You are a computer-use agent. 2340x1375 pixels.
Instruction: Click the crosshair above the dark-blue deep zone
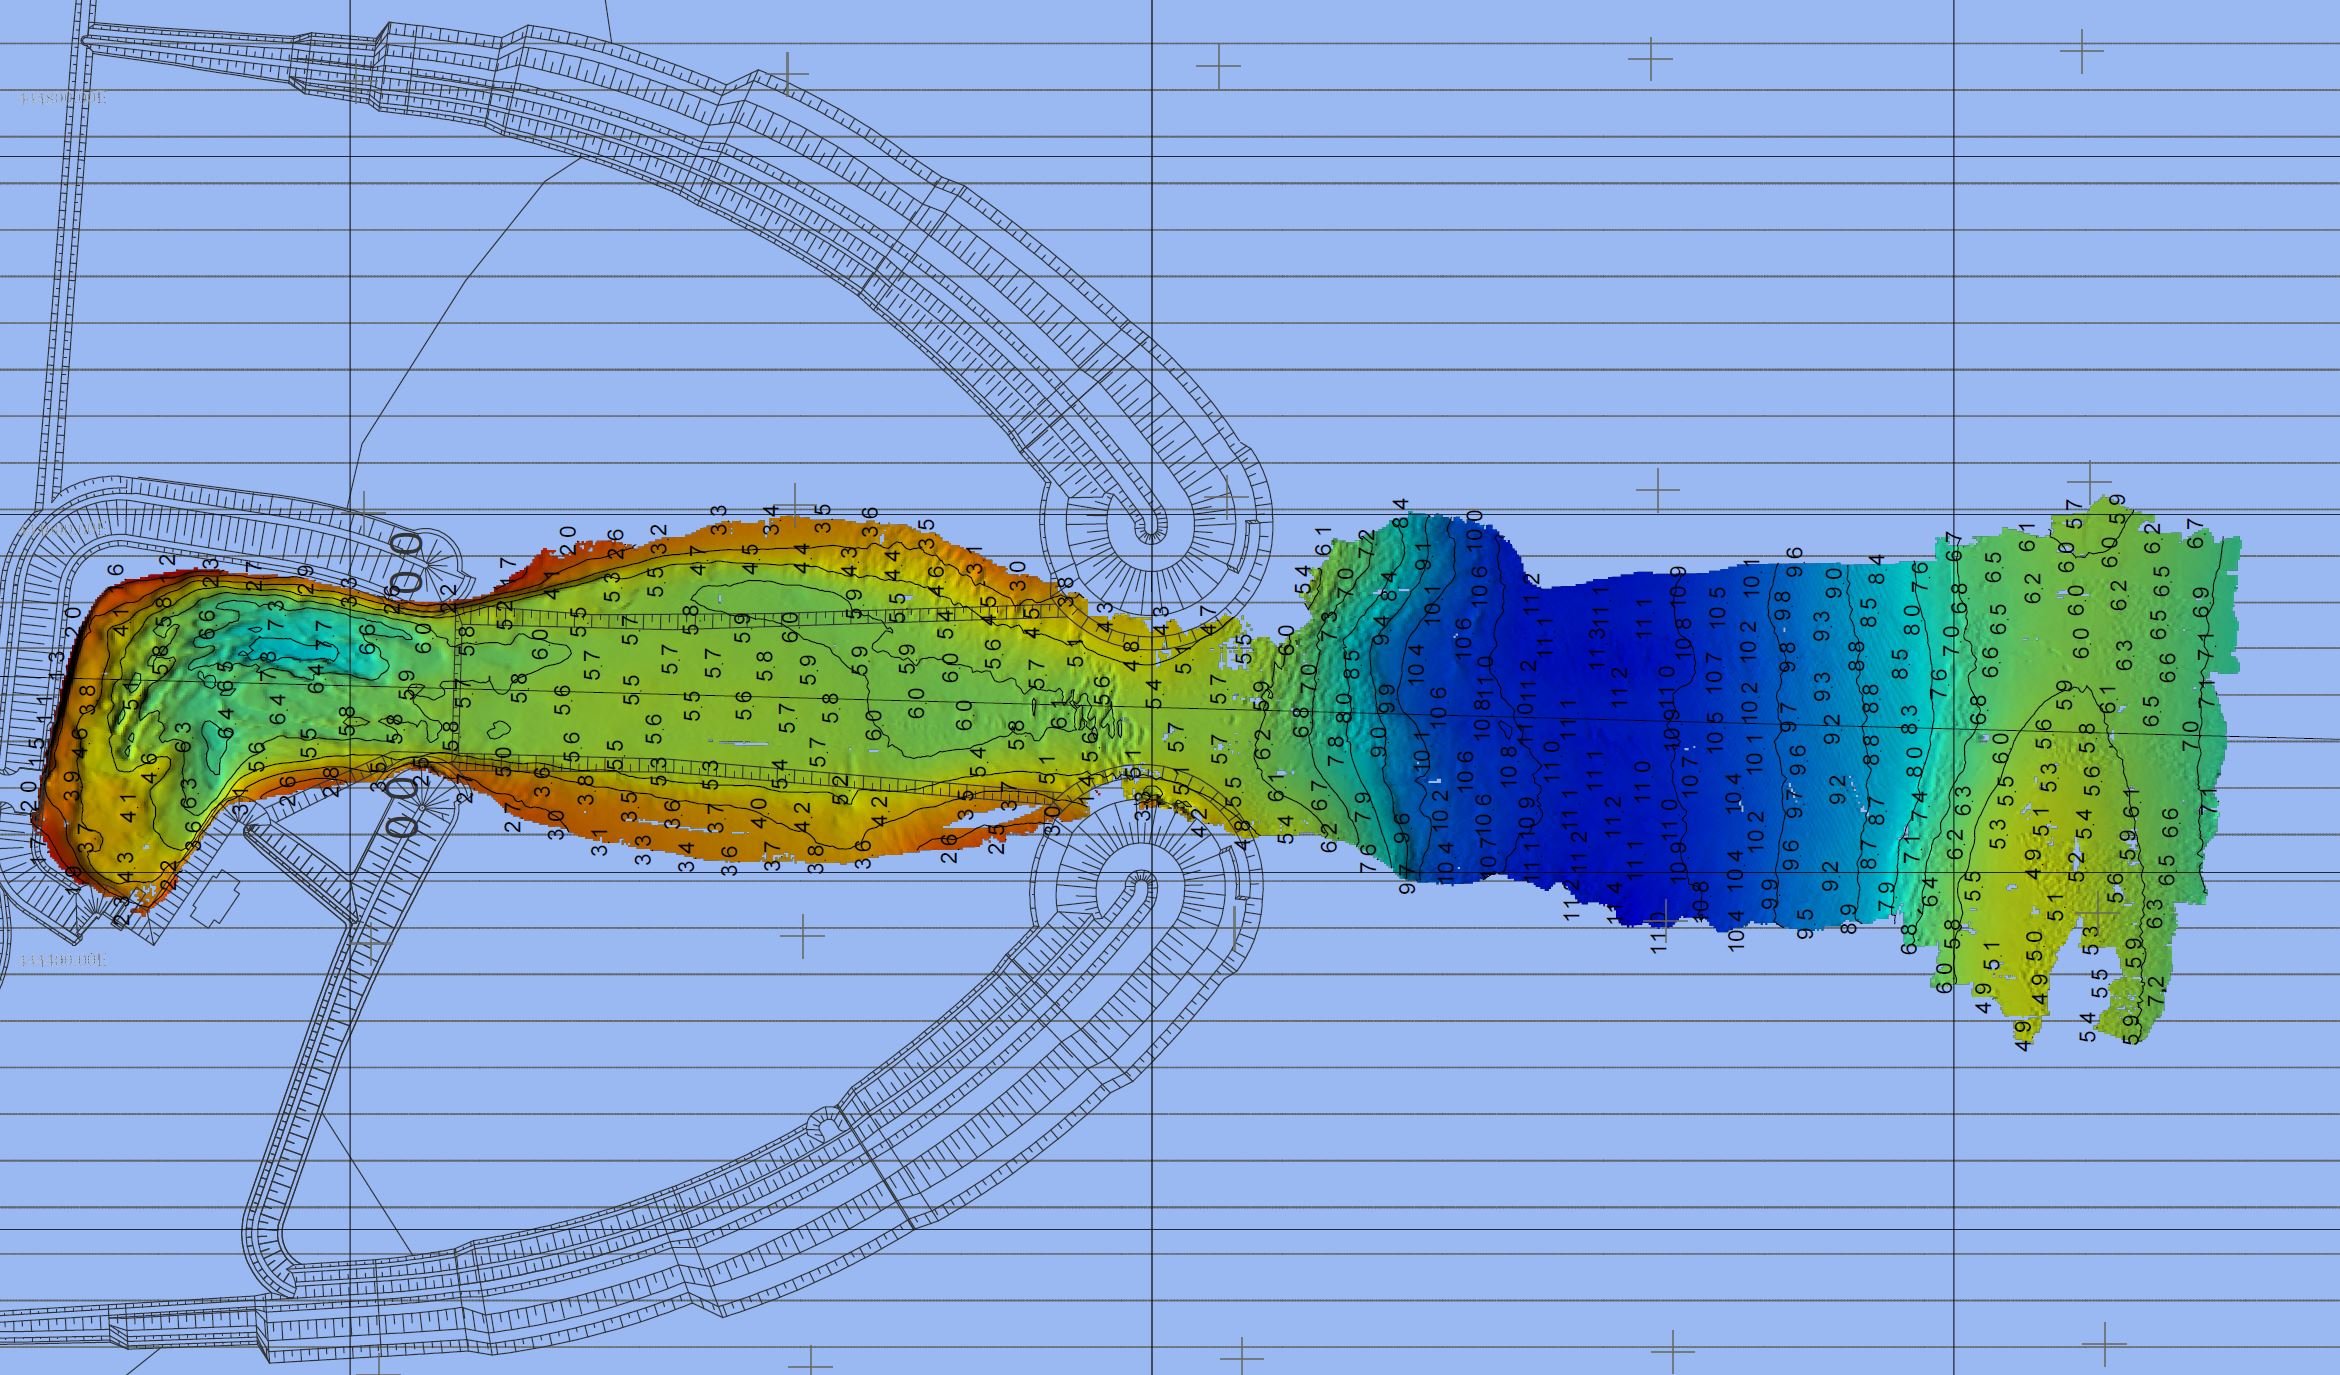[x=1659, y=491]
